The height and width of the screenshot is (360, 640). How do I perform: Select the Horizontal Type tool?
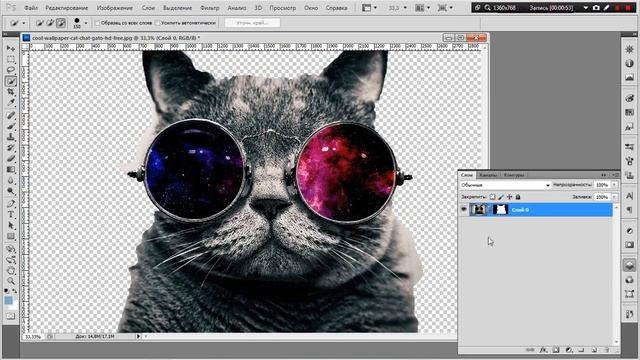point(11,215)
